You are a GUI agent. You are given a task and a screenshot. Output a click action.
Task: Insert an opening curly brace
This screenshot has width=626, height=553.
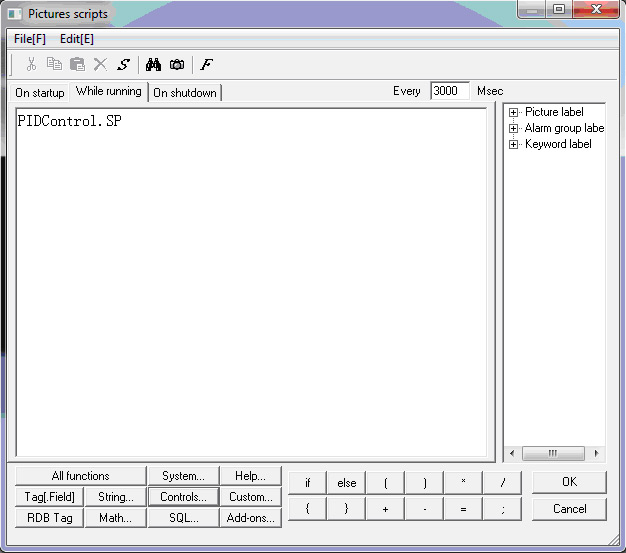pyautogui.click(x=307, y=509)
